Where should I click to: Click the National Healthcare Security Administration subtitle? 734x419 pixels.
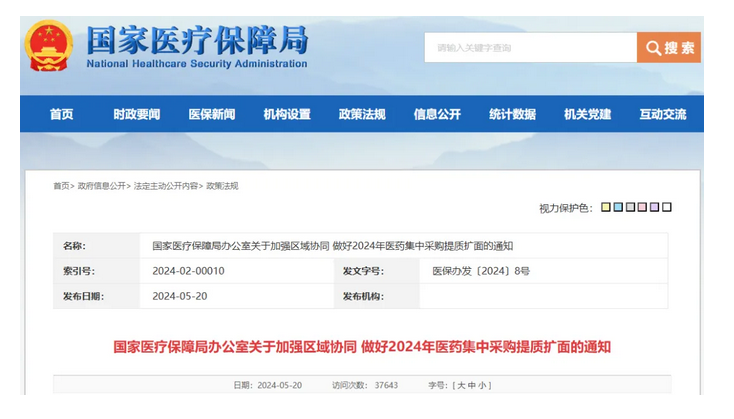point(197,64)
